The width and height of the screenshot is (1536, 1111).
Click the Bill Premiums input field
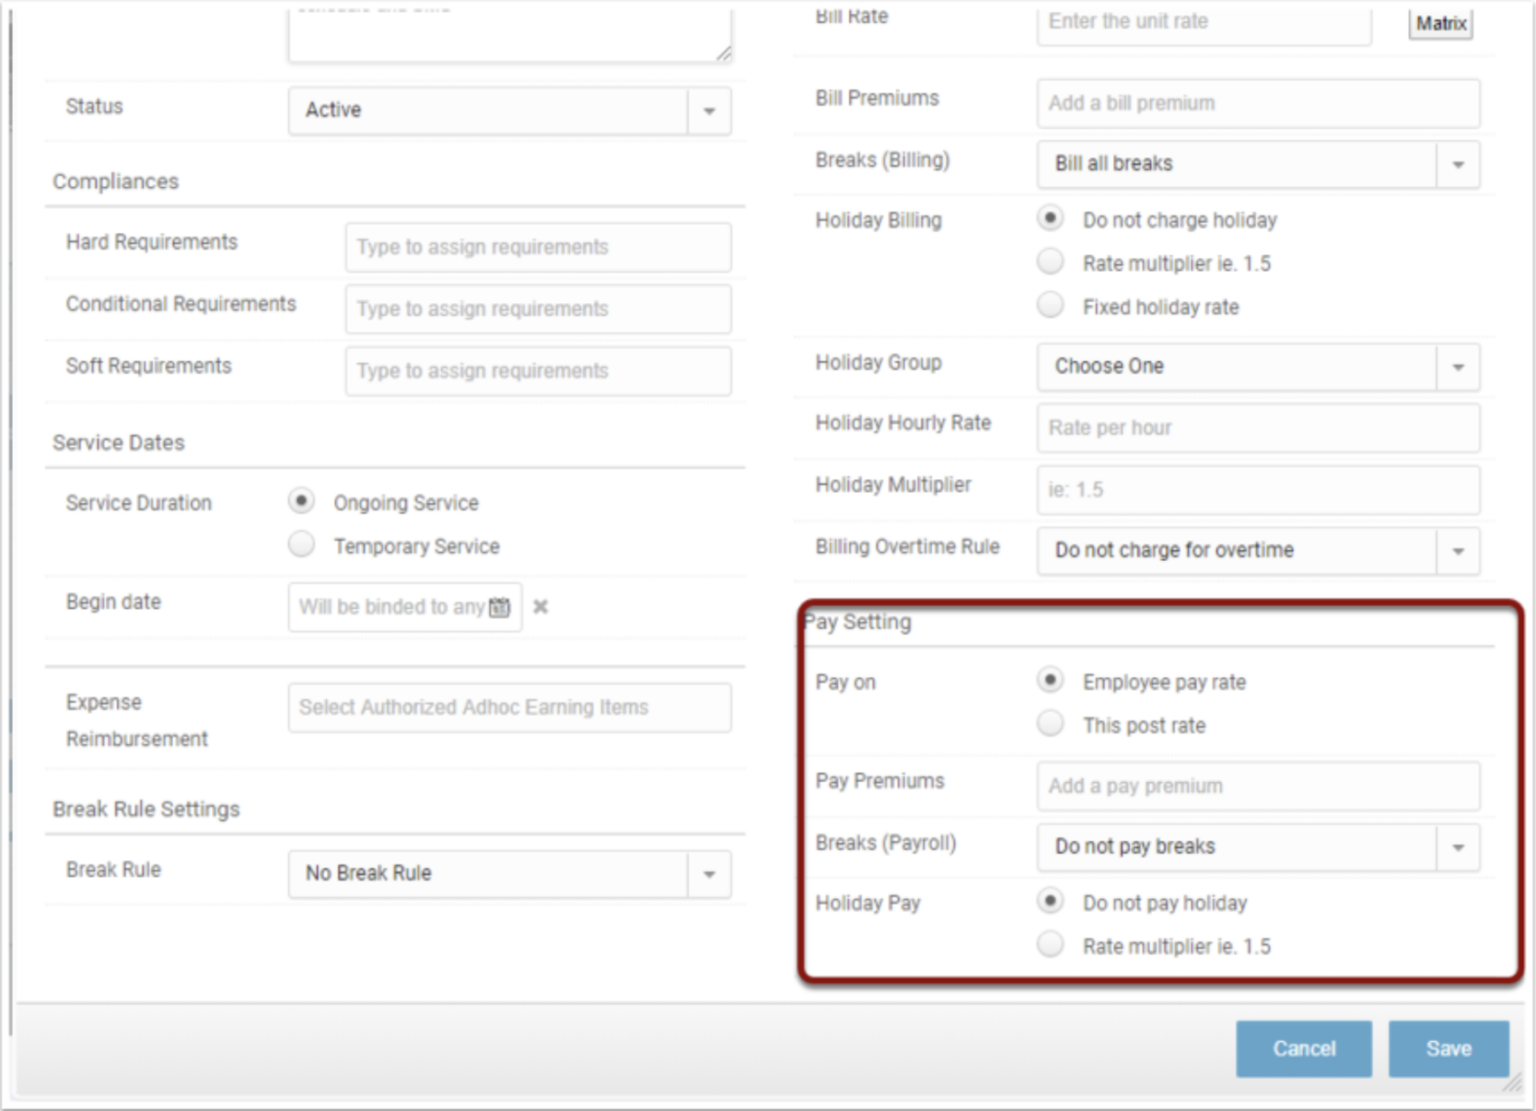1257,103
